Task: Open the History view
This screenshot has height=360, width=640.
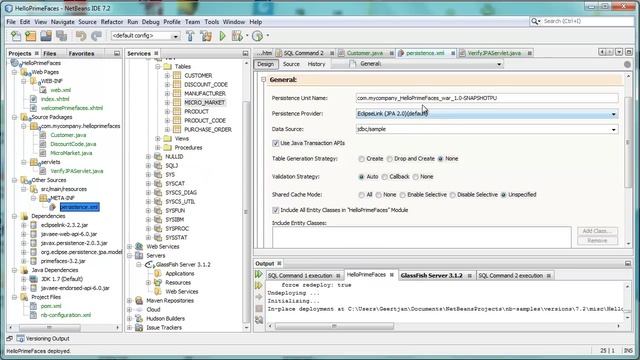Action: pos(316,64)
